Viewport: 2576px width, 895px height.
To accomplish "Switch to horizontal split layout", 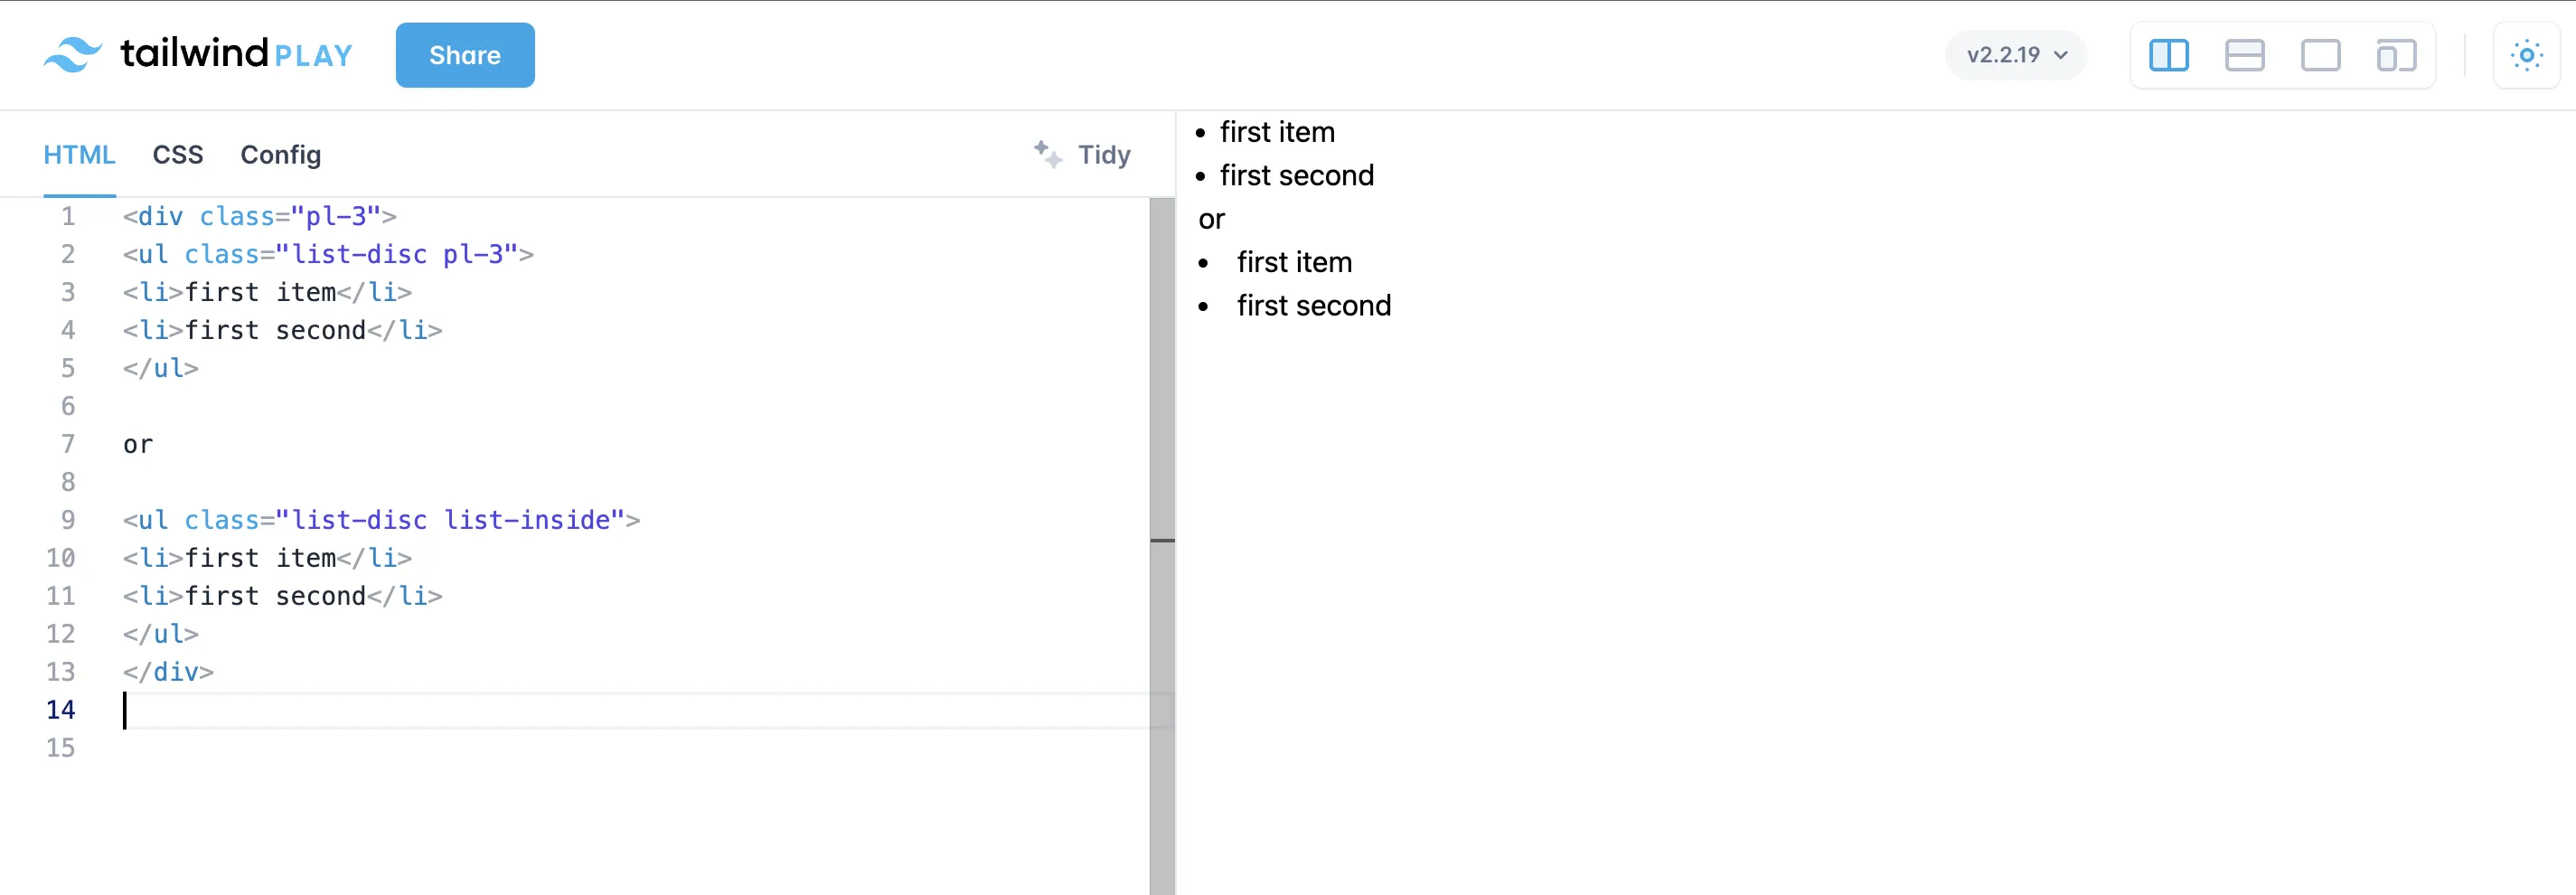I will click(2244, 55).
